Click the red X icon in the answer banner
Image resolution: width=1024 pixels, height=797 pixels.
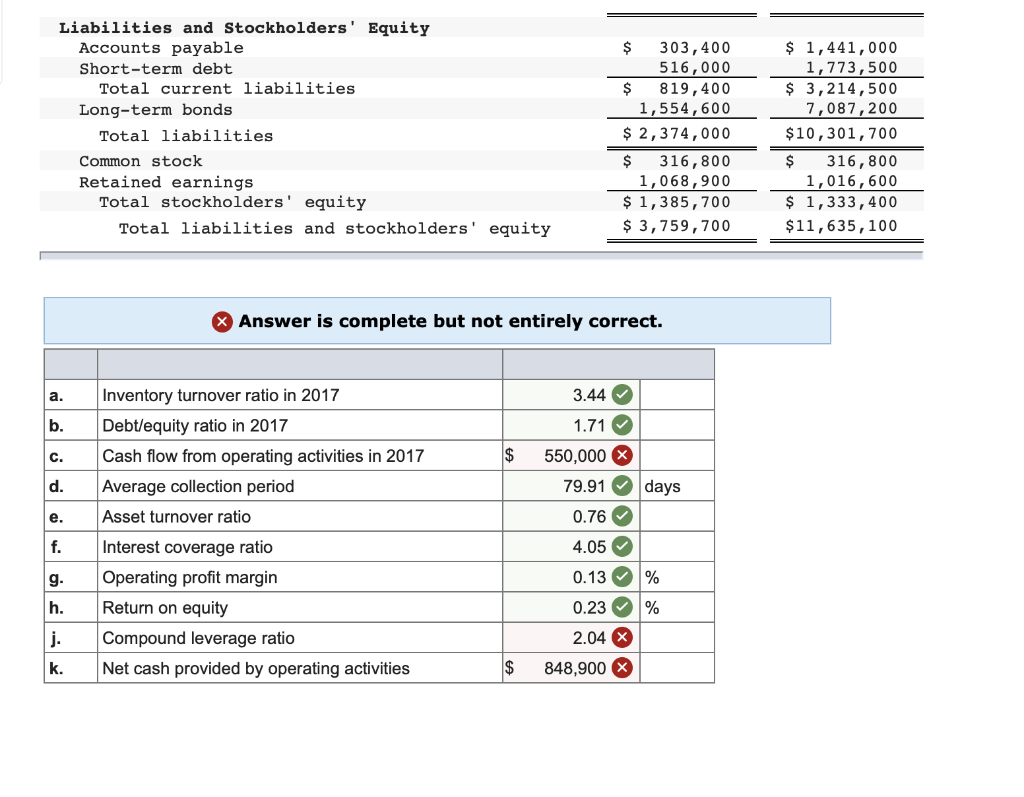[x=222, y=321]
